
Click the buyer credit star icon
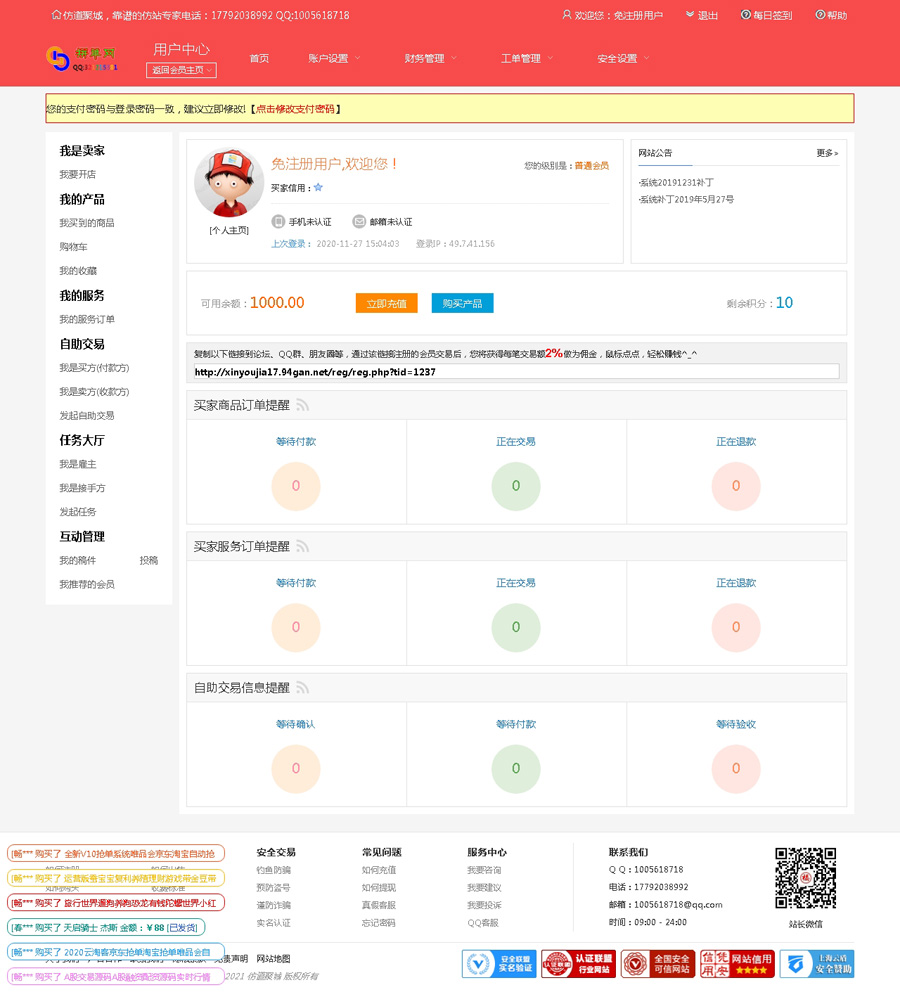coord(318,187)
